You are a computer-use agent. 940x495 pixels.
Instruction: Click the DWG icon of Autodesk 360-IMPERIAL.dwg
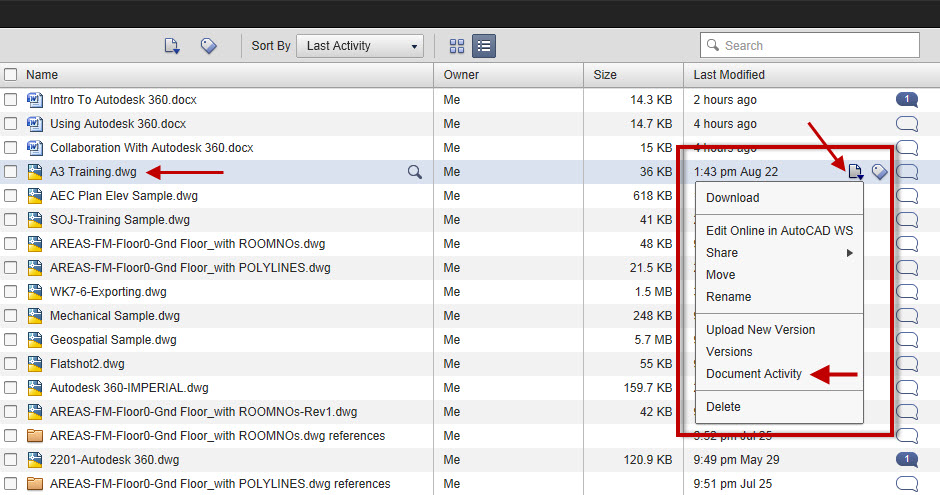coord(35,388)
